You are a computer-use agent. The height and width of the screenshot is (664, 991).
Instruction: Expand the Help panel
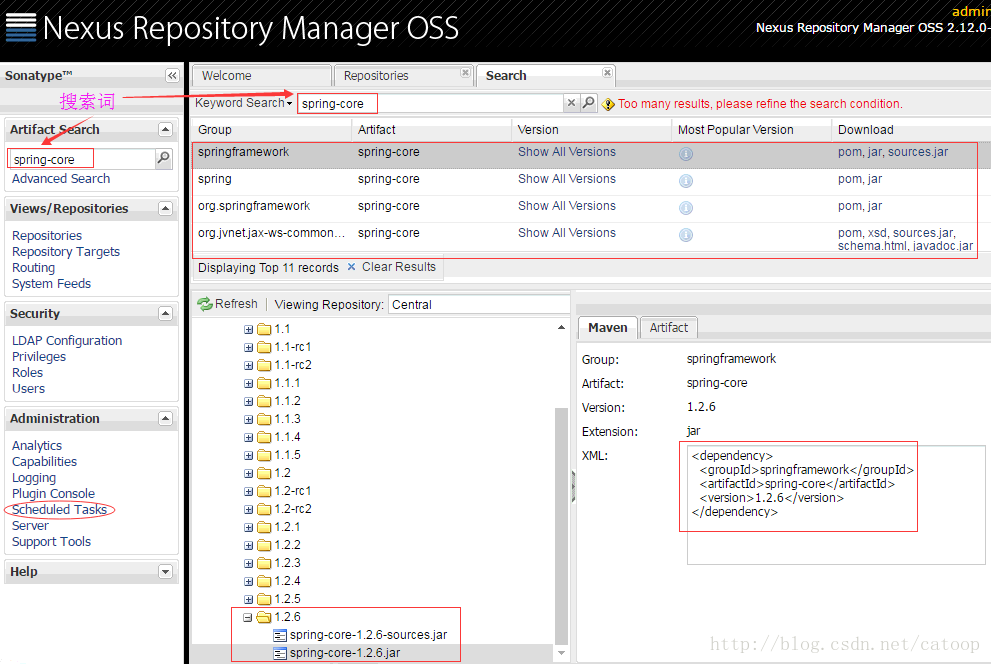point(165,572)
